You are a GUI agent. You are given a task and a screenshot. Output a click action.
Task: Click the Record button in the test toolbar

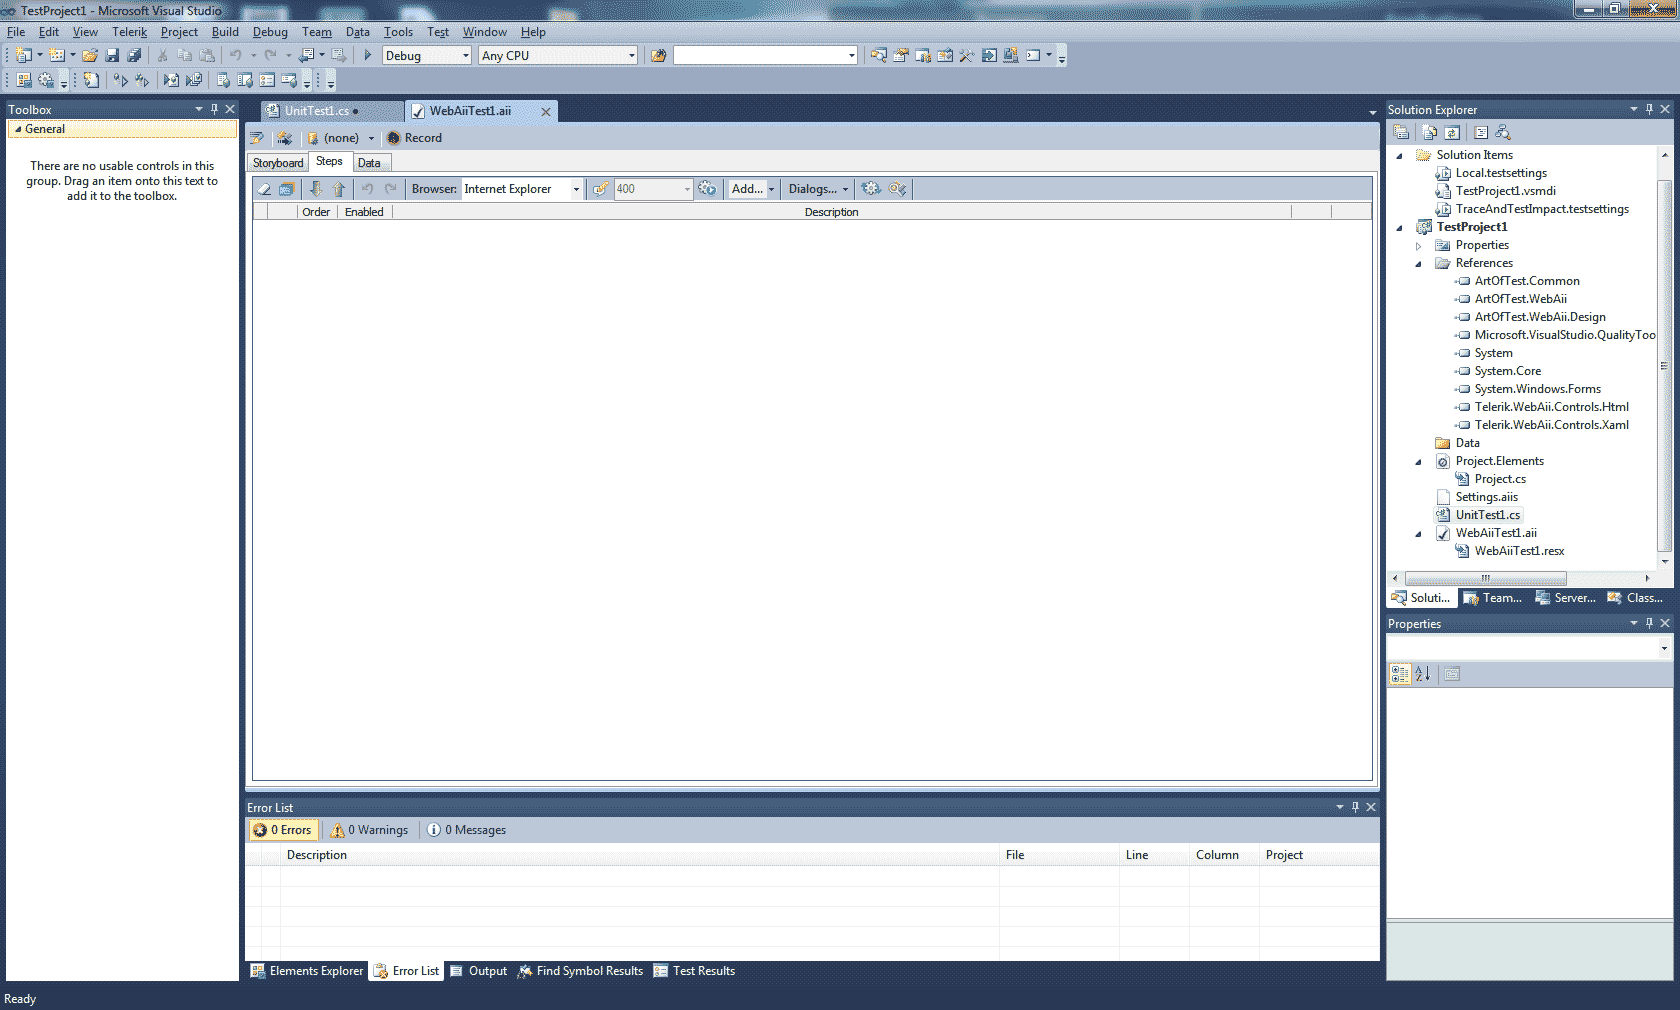414,138
